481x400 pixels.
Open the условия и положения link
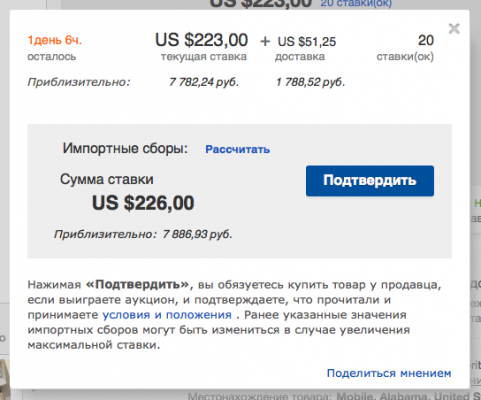167,315
